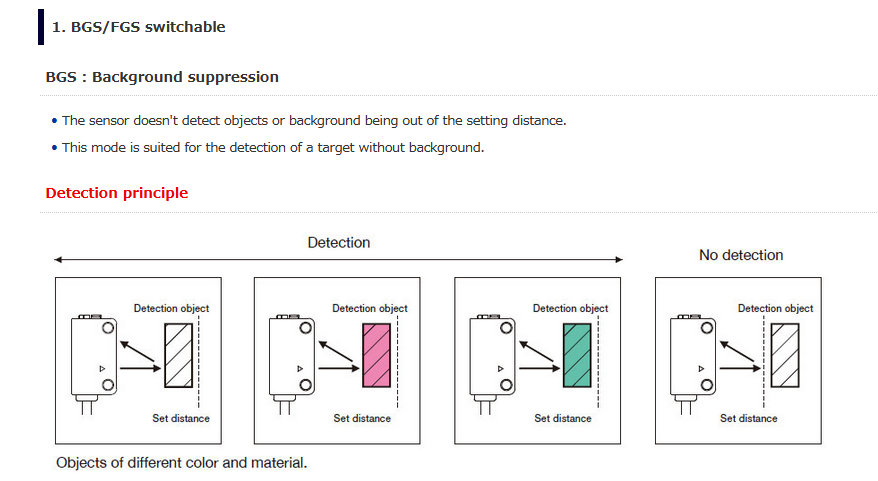
Task: Click the Set distance label in first diagram
Action: pos(181,418)
